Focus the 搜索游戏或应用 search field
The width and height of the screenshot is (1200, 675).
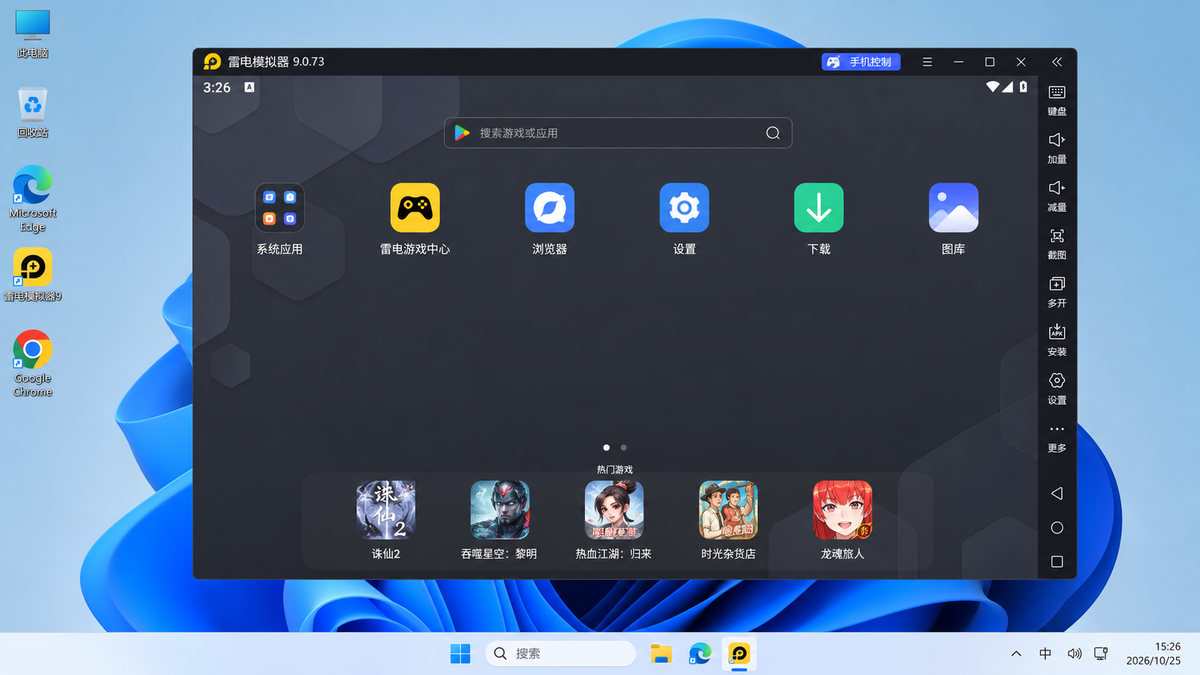(x=618, y=133)
